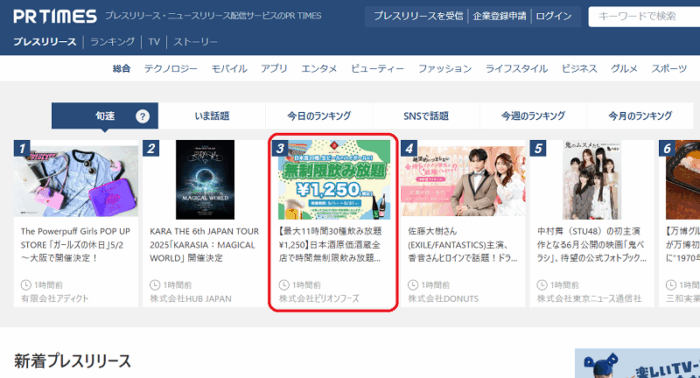Image resolution: width=700 pixels, height=378 pixels.
Task: Open the question mark help icon
Action: click(142, 116)
